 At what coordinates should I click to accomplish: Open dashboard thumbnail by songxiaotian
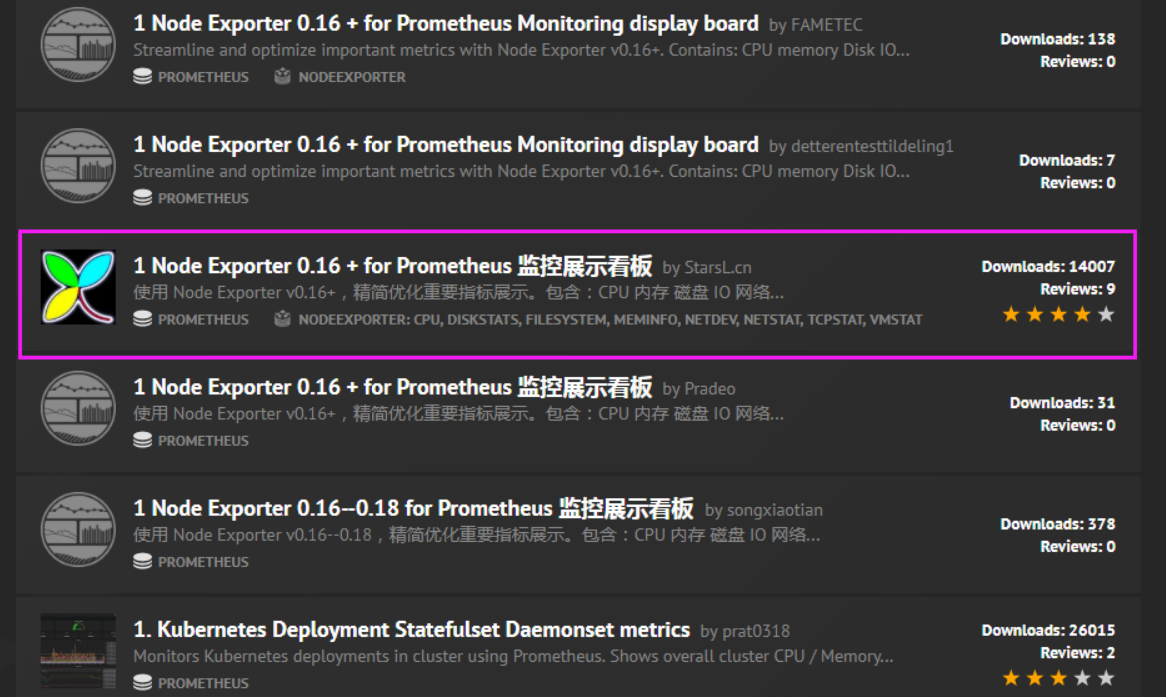tap(78, 530)
